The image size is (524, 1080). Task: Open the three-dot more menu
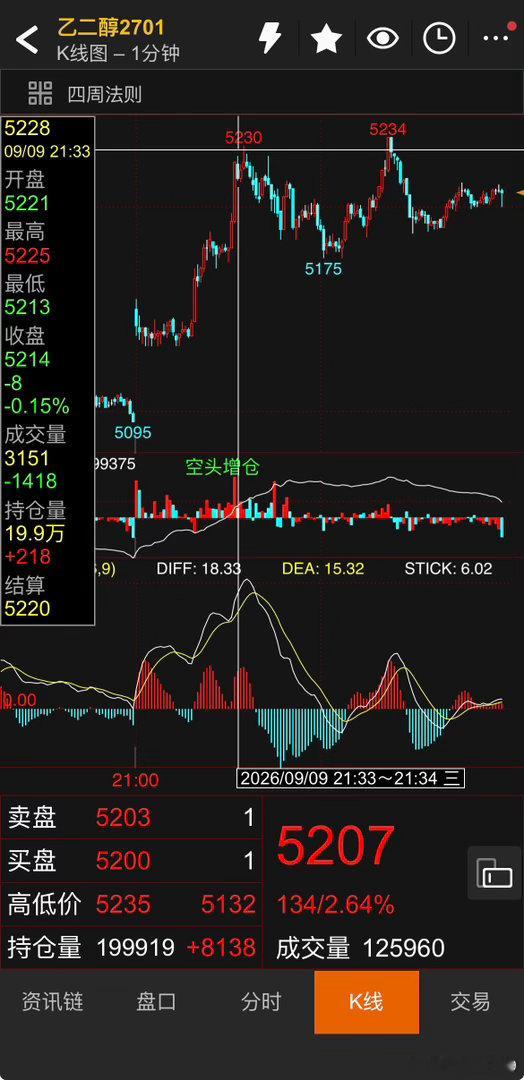pos(496,38)
